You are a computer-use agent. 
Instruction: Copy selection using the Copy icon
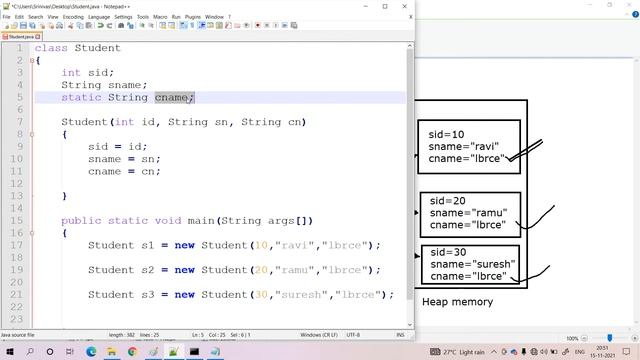(79, 25)
